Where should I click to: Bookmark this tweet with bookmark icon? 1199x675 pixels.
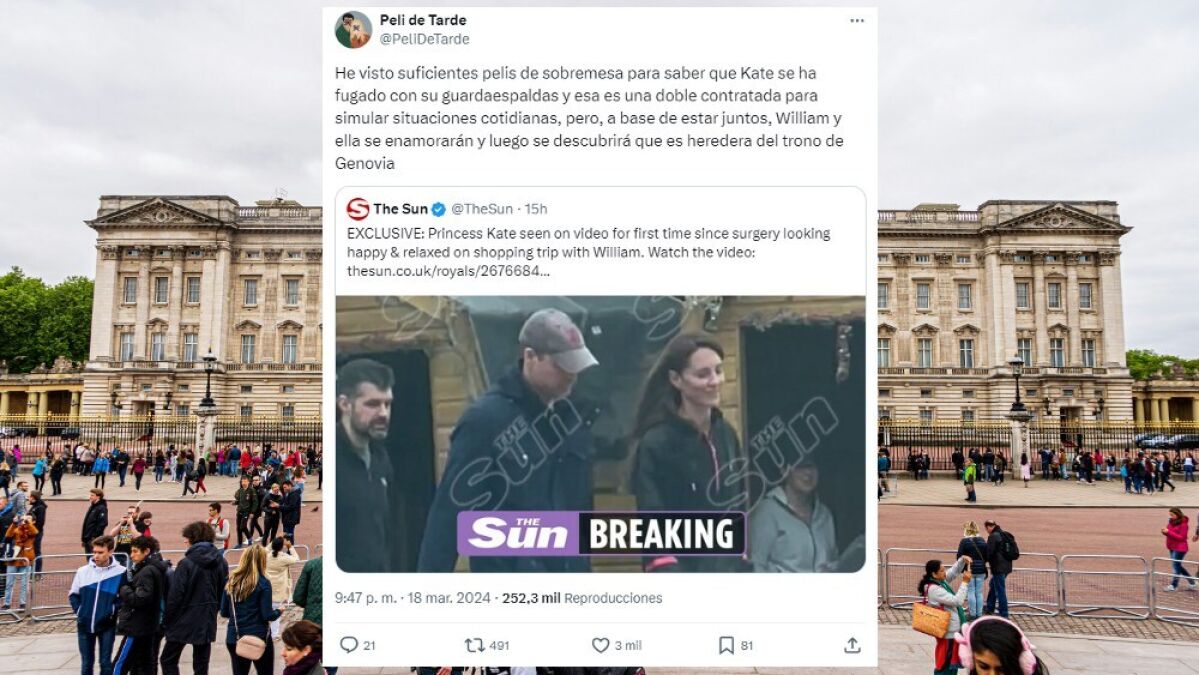[x=726, y=645]
